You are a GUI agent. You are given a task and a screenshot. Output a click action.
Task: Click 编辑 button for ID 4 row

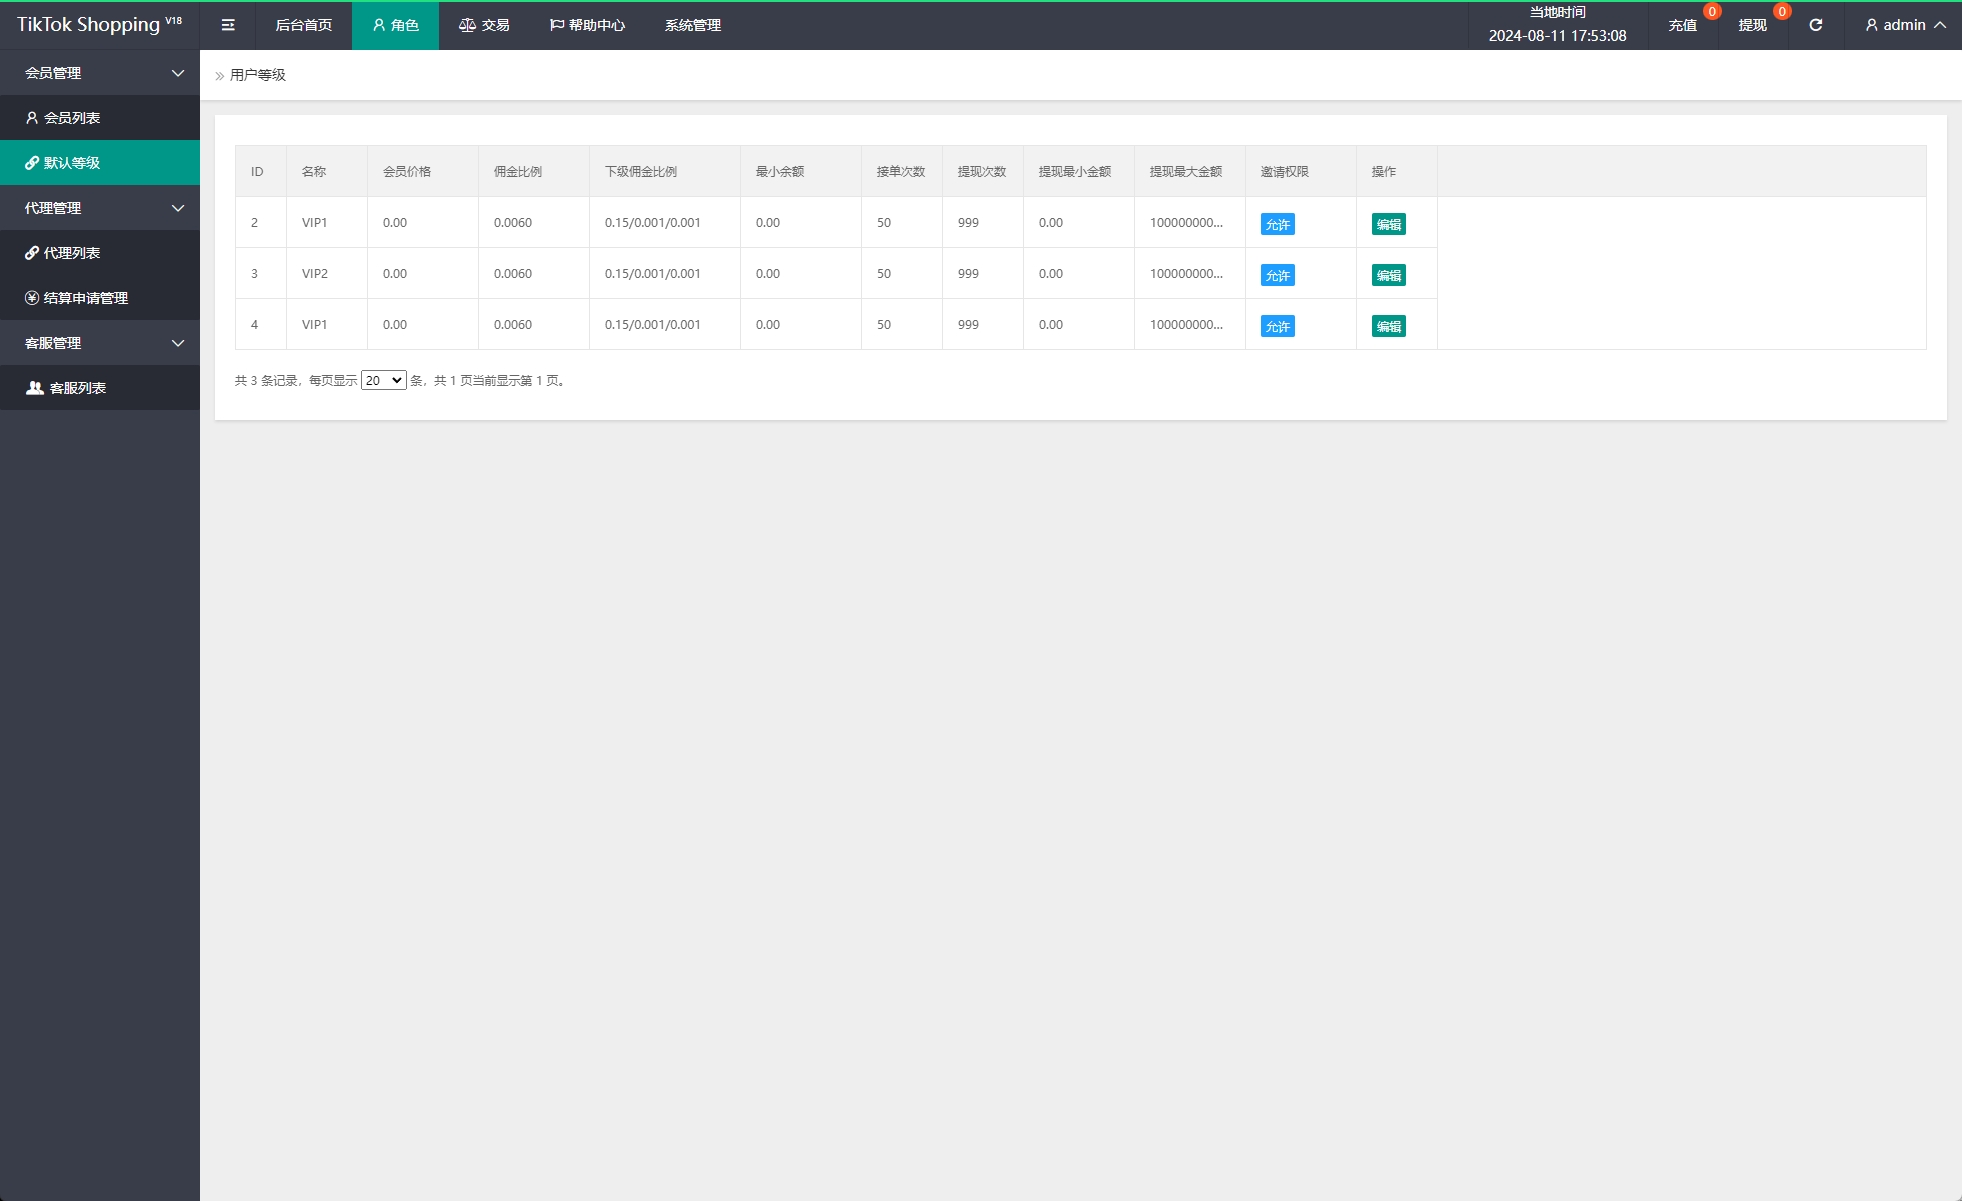pos(1388,326)
